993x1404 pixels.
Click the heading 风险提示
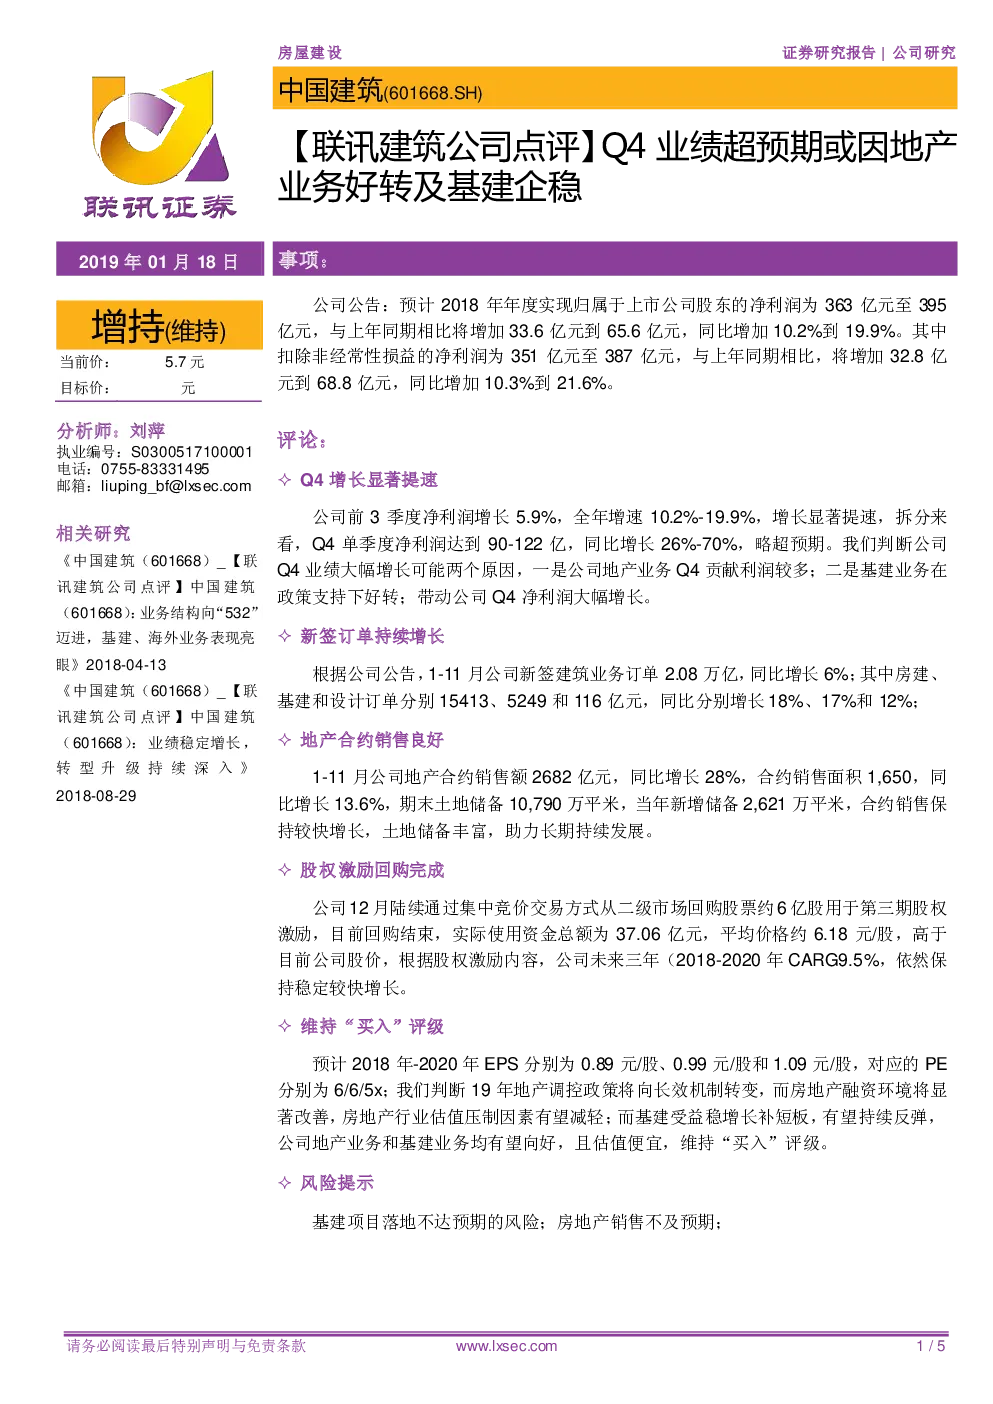pyautogui.click(x=337, y=1183)
